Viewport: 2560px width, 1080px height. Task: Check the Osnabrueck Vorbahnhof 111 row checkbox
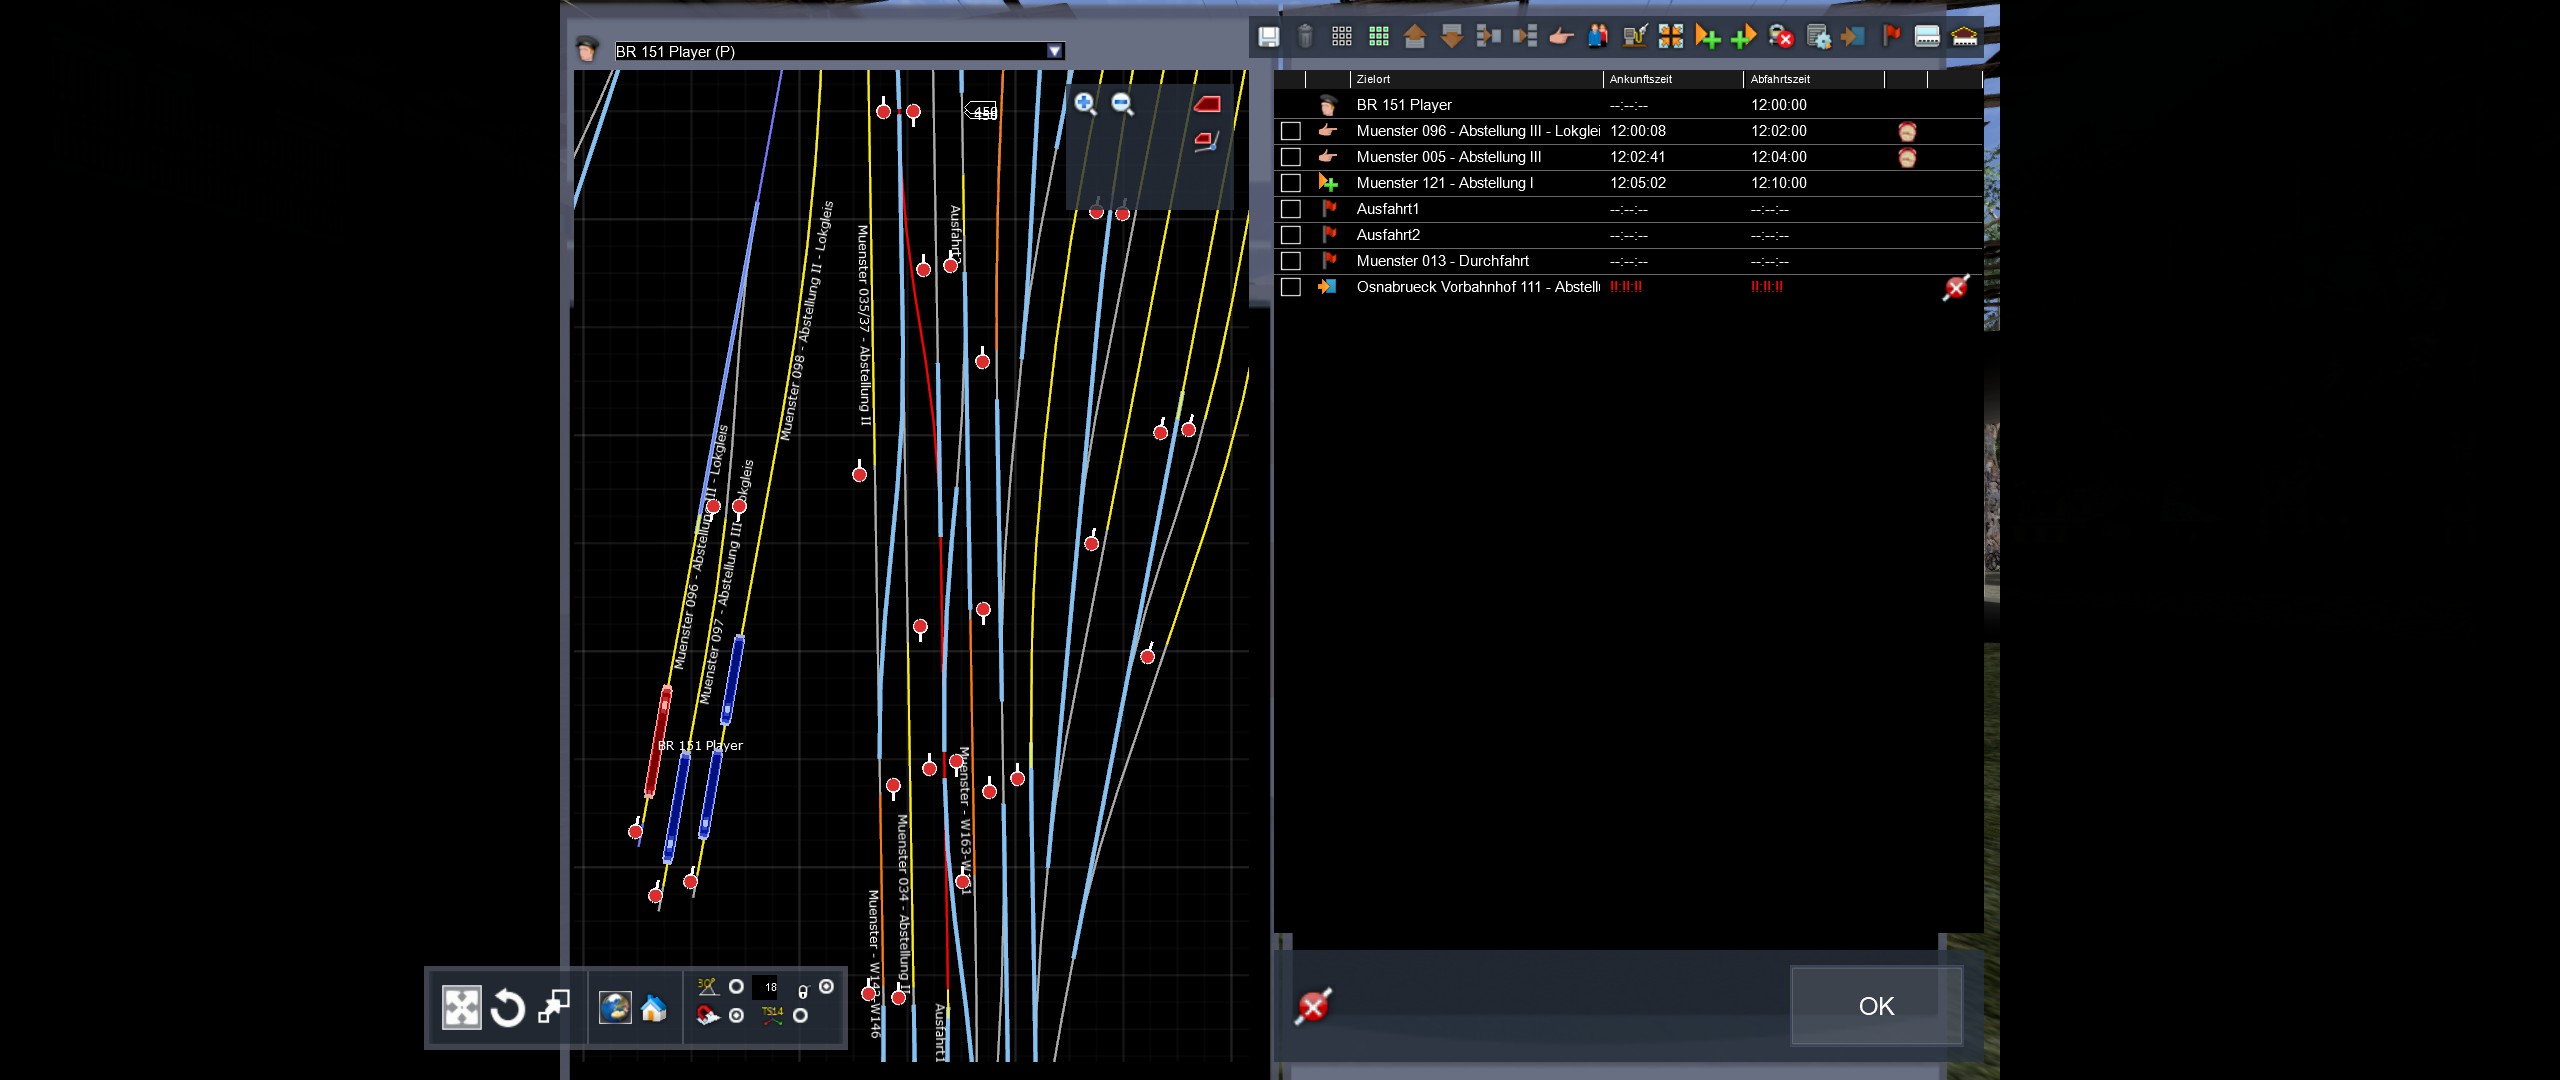tap(1291, 287)
